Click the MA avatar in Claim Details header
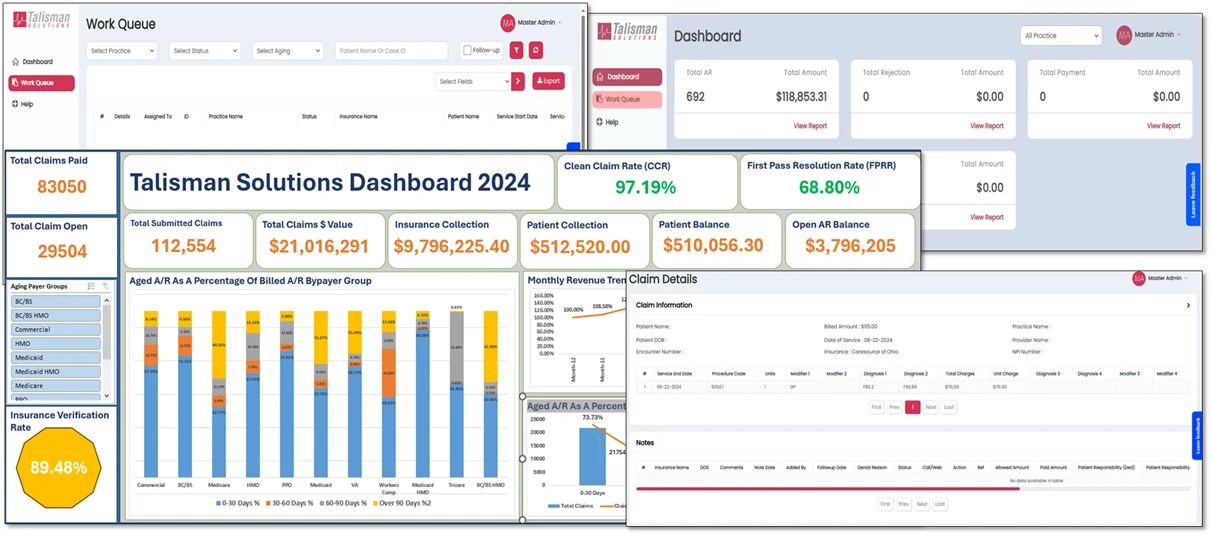Image resolution: width=1211 pixels, height=535 pixels. pos(1138,278)
